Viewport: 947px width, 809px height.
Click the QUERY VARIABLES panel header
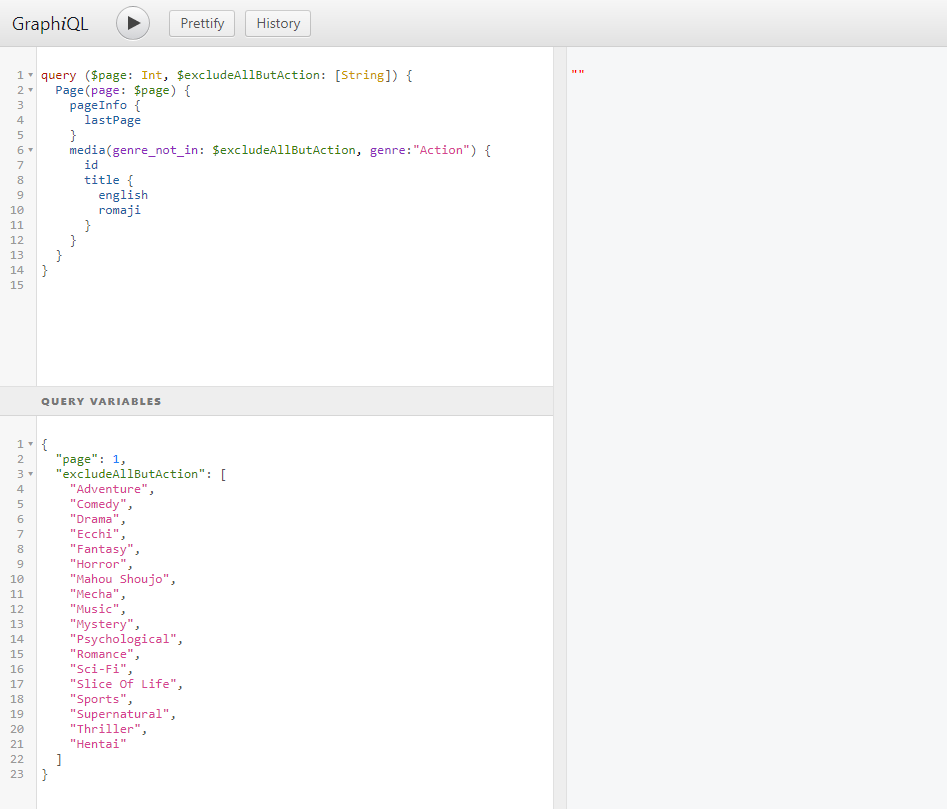[x=277, y=401]
